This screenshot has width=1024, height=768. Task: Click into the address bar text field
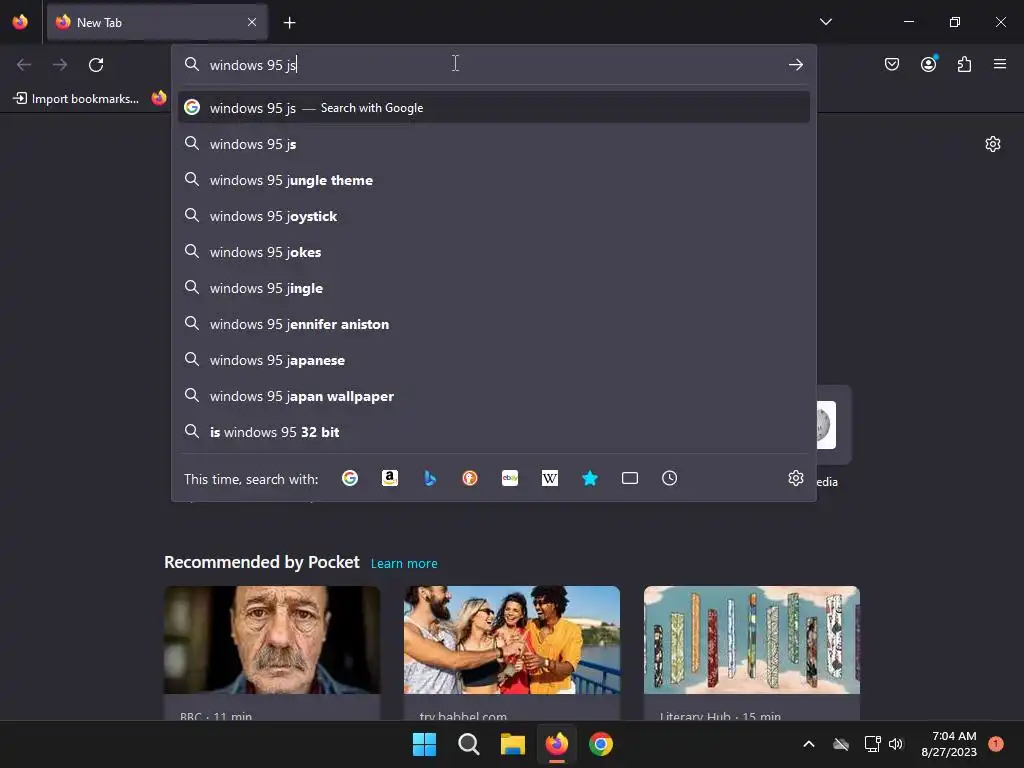coord(494,65)
